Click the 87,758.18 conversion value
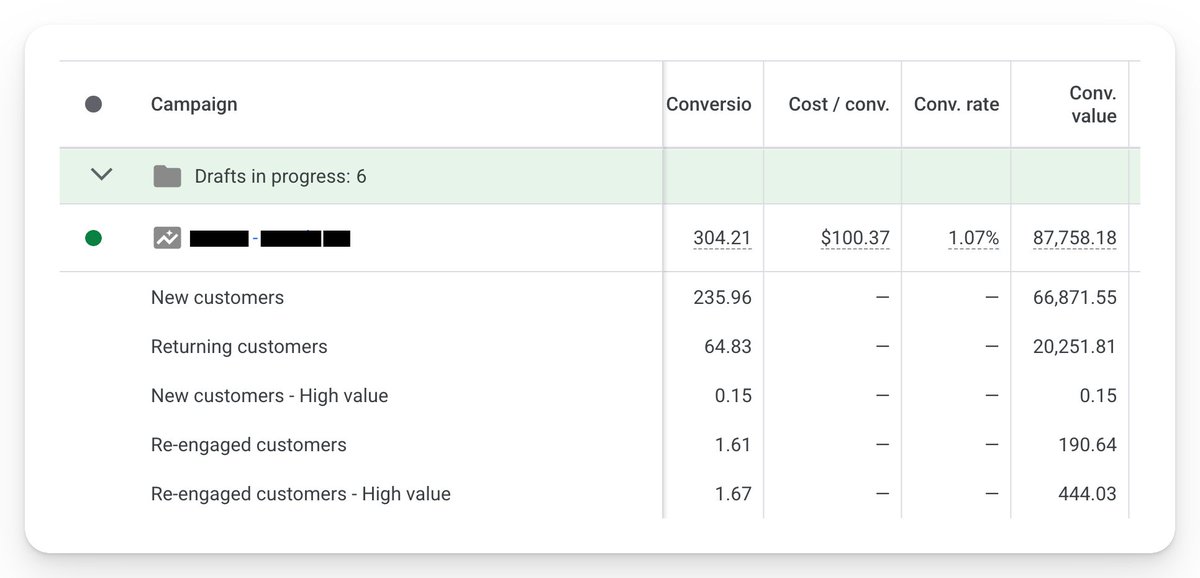The width and height of the screenshot is (1200, 578). (x=1075, y=238)
